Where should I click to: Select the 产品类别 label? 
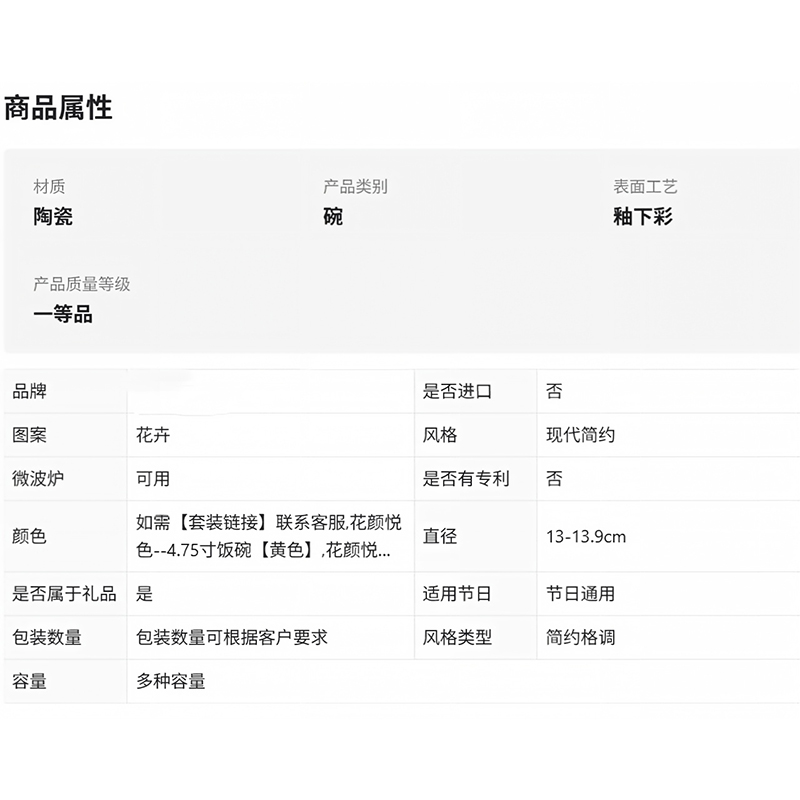point(356,187)
